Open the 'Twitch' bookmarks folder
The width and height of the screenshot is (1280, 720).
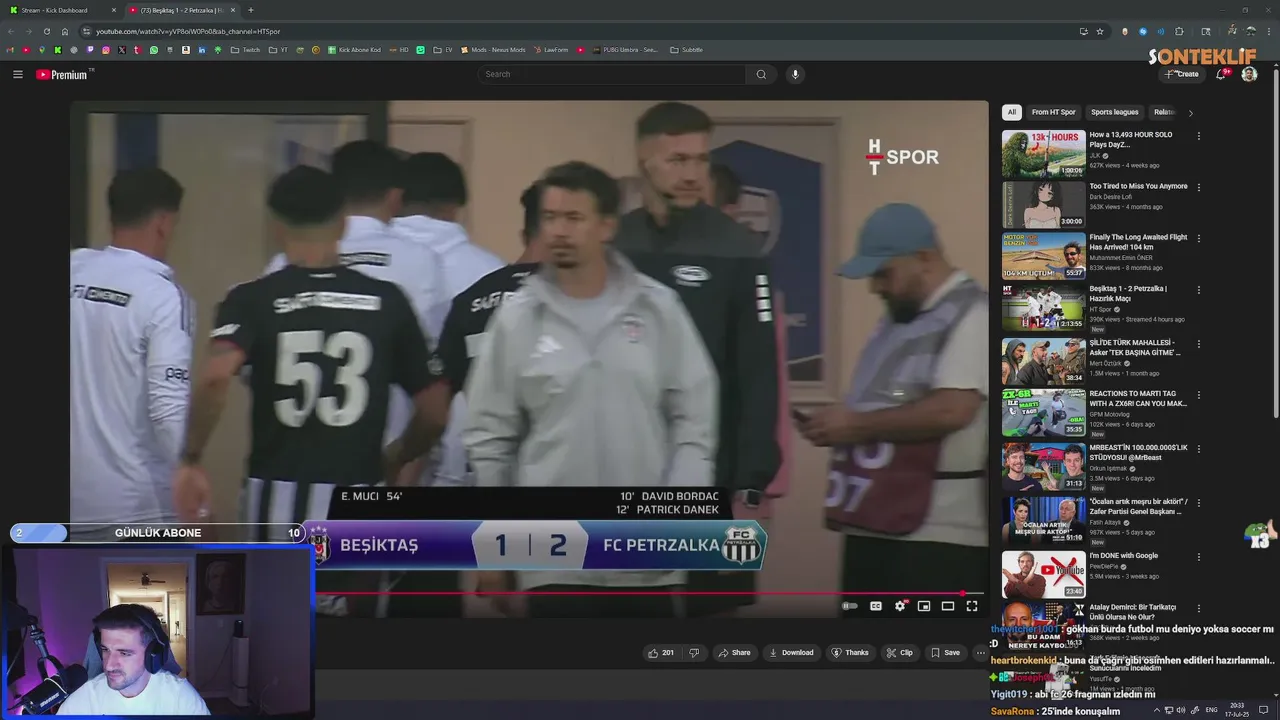(x=245, y=50)
